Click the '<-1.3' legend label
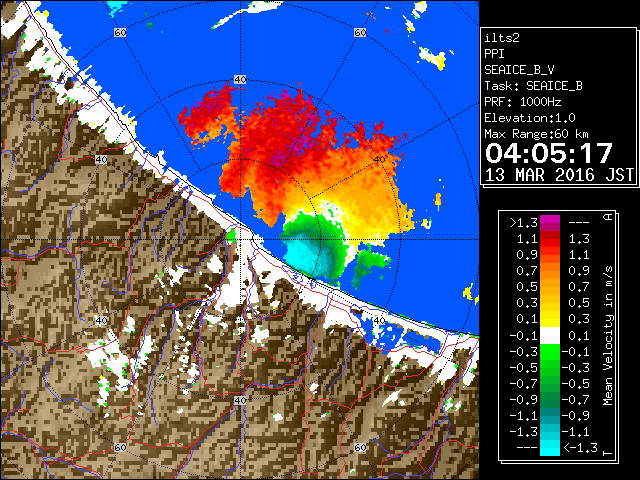The image size is (640, 480). [x=580, y=448]
